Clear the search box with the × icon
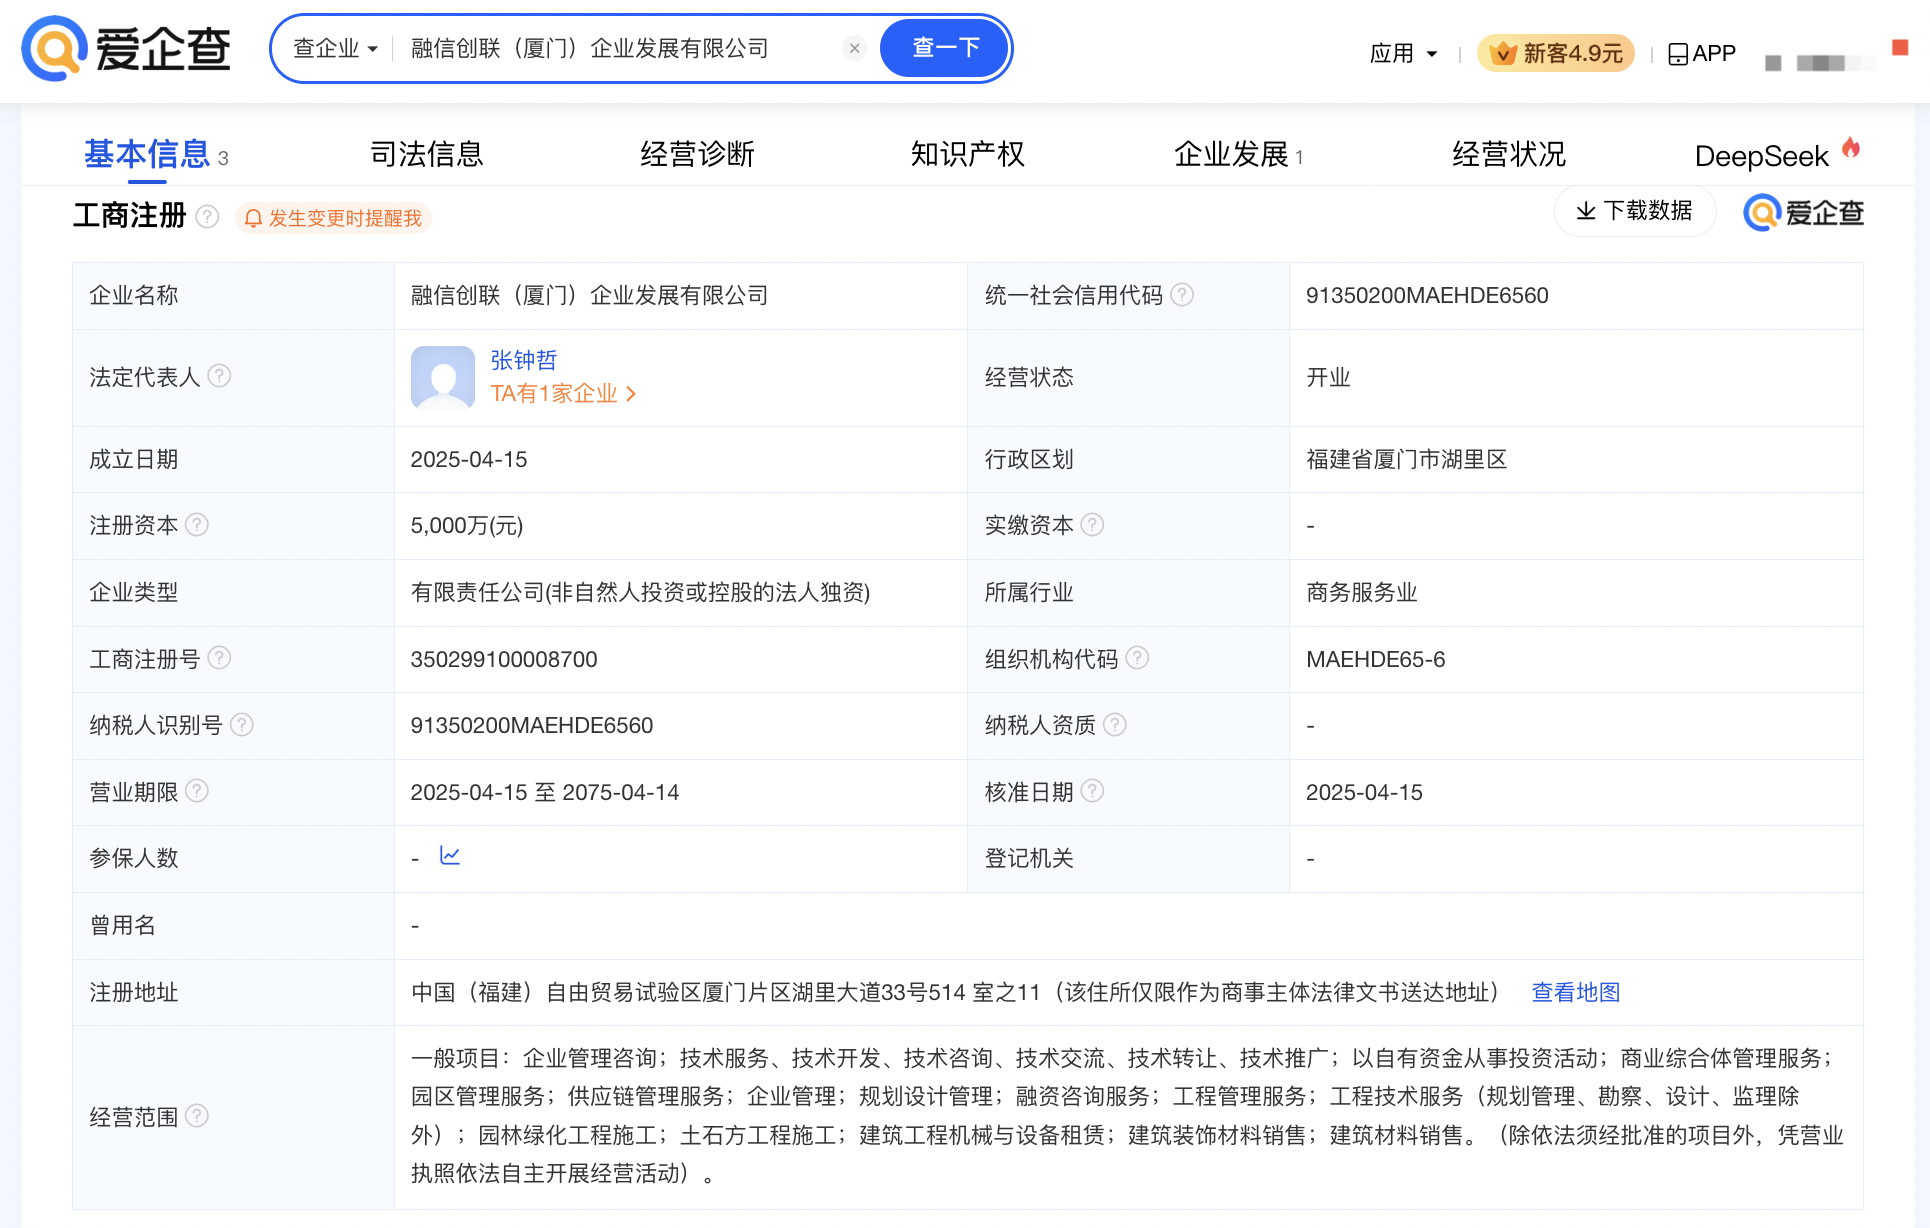 854,47
